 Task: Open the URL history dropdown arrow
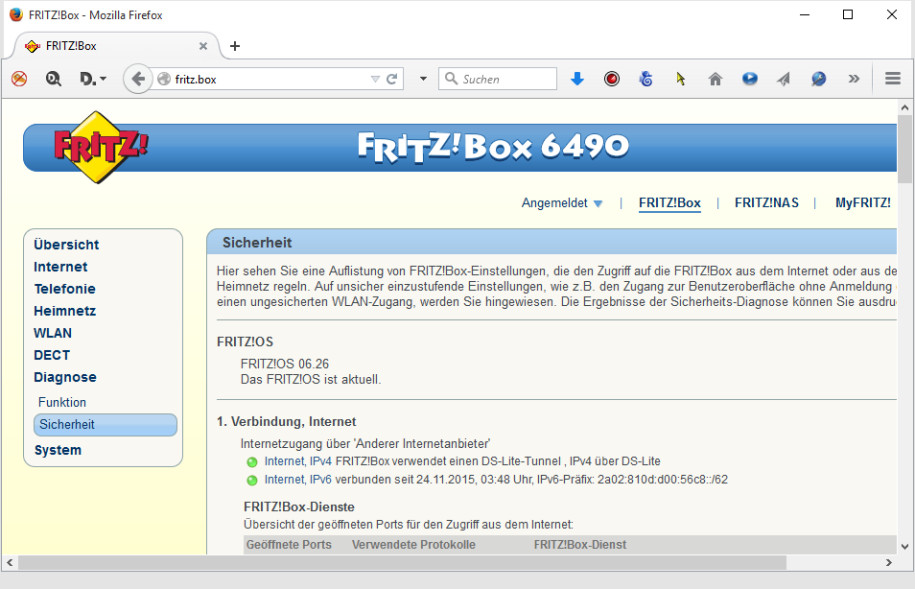375,79
